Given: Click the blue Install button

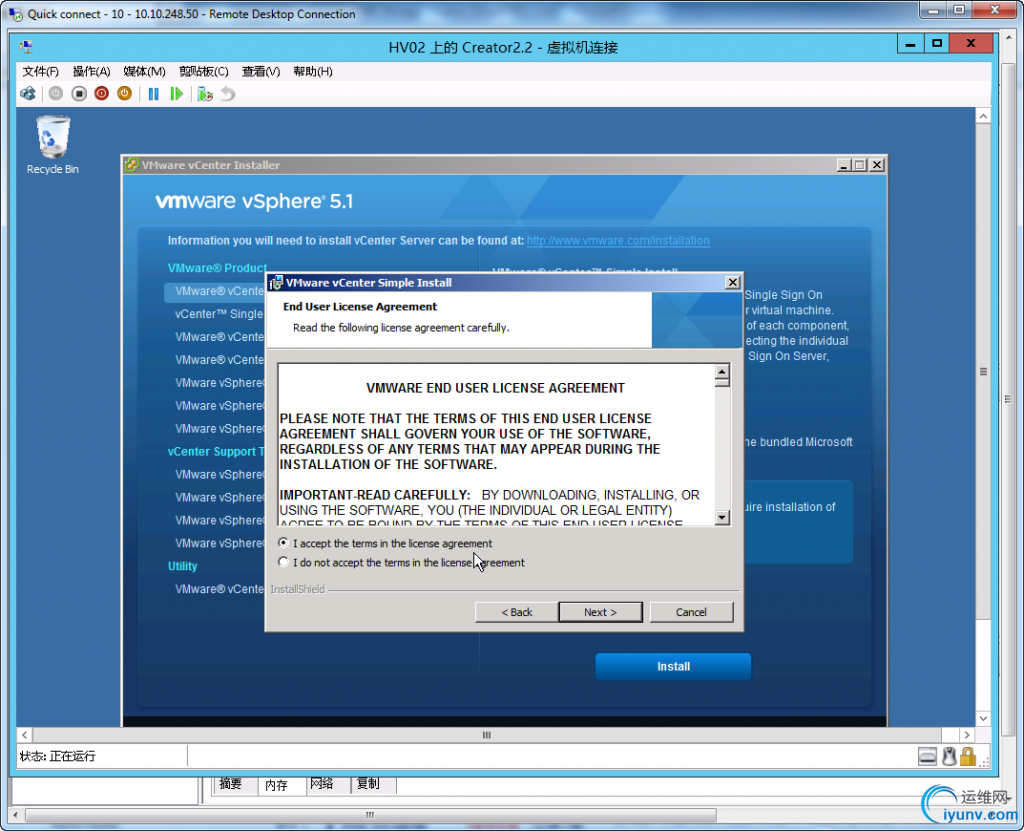Looking at the screenshot, I should (673, 666).
